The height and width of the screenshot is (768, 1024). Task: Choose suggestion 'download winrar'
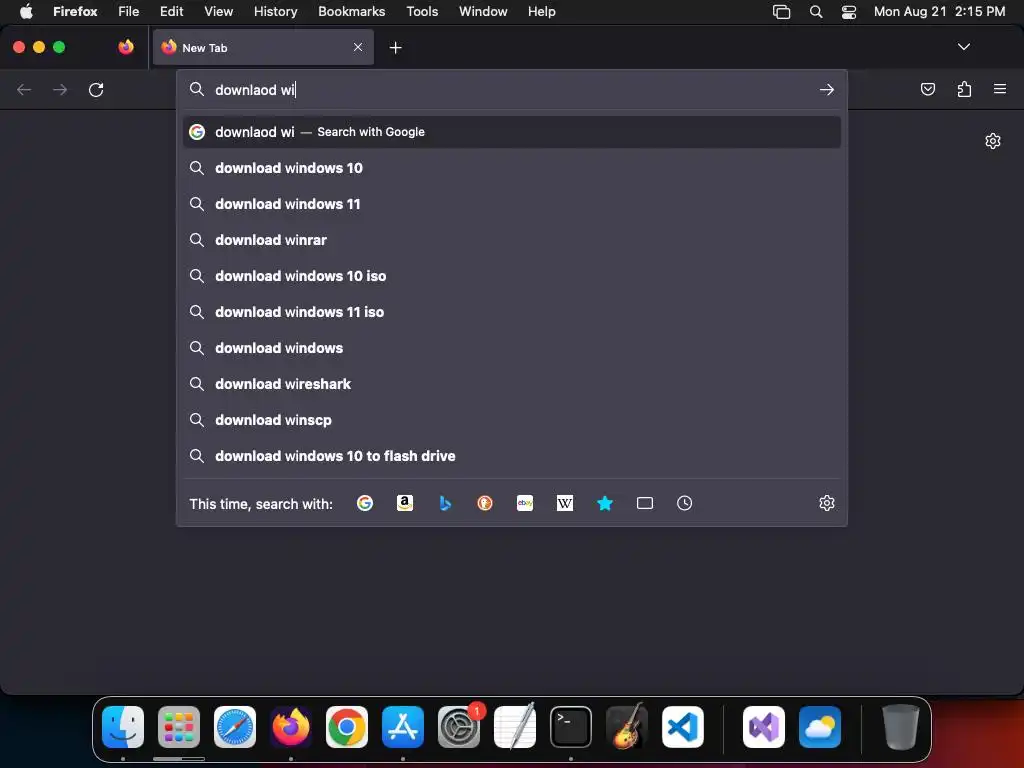click(511, 240)
